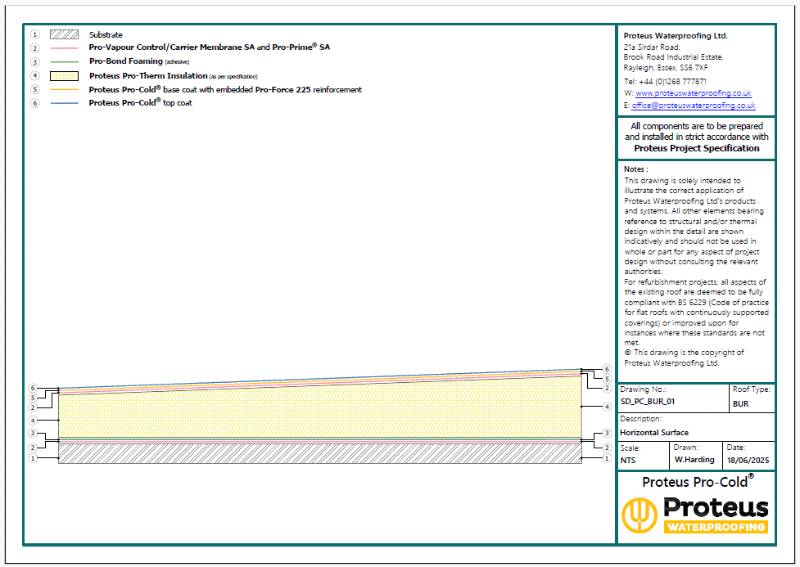Click the date '18/06/2025'
Image resolution: width=800 pixels, height=567 pixels.
tap(747, 460)
